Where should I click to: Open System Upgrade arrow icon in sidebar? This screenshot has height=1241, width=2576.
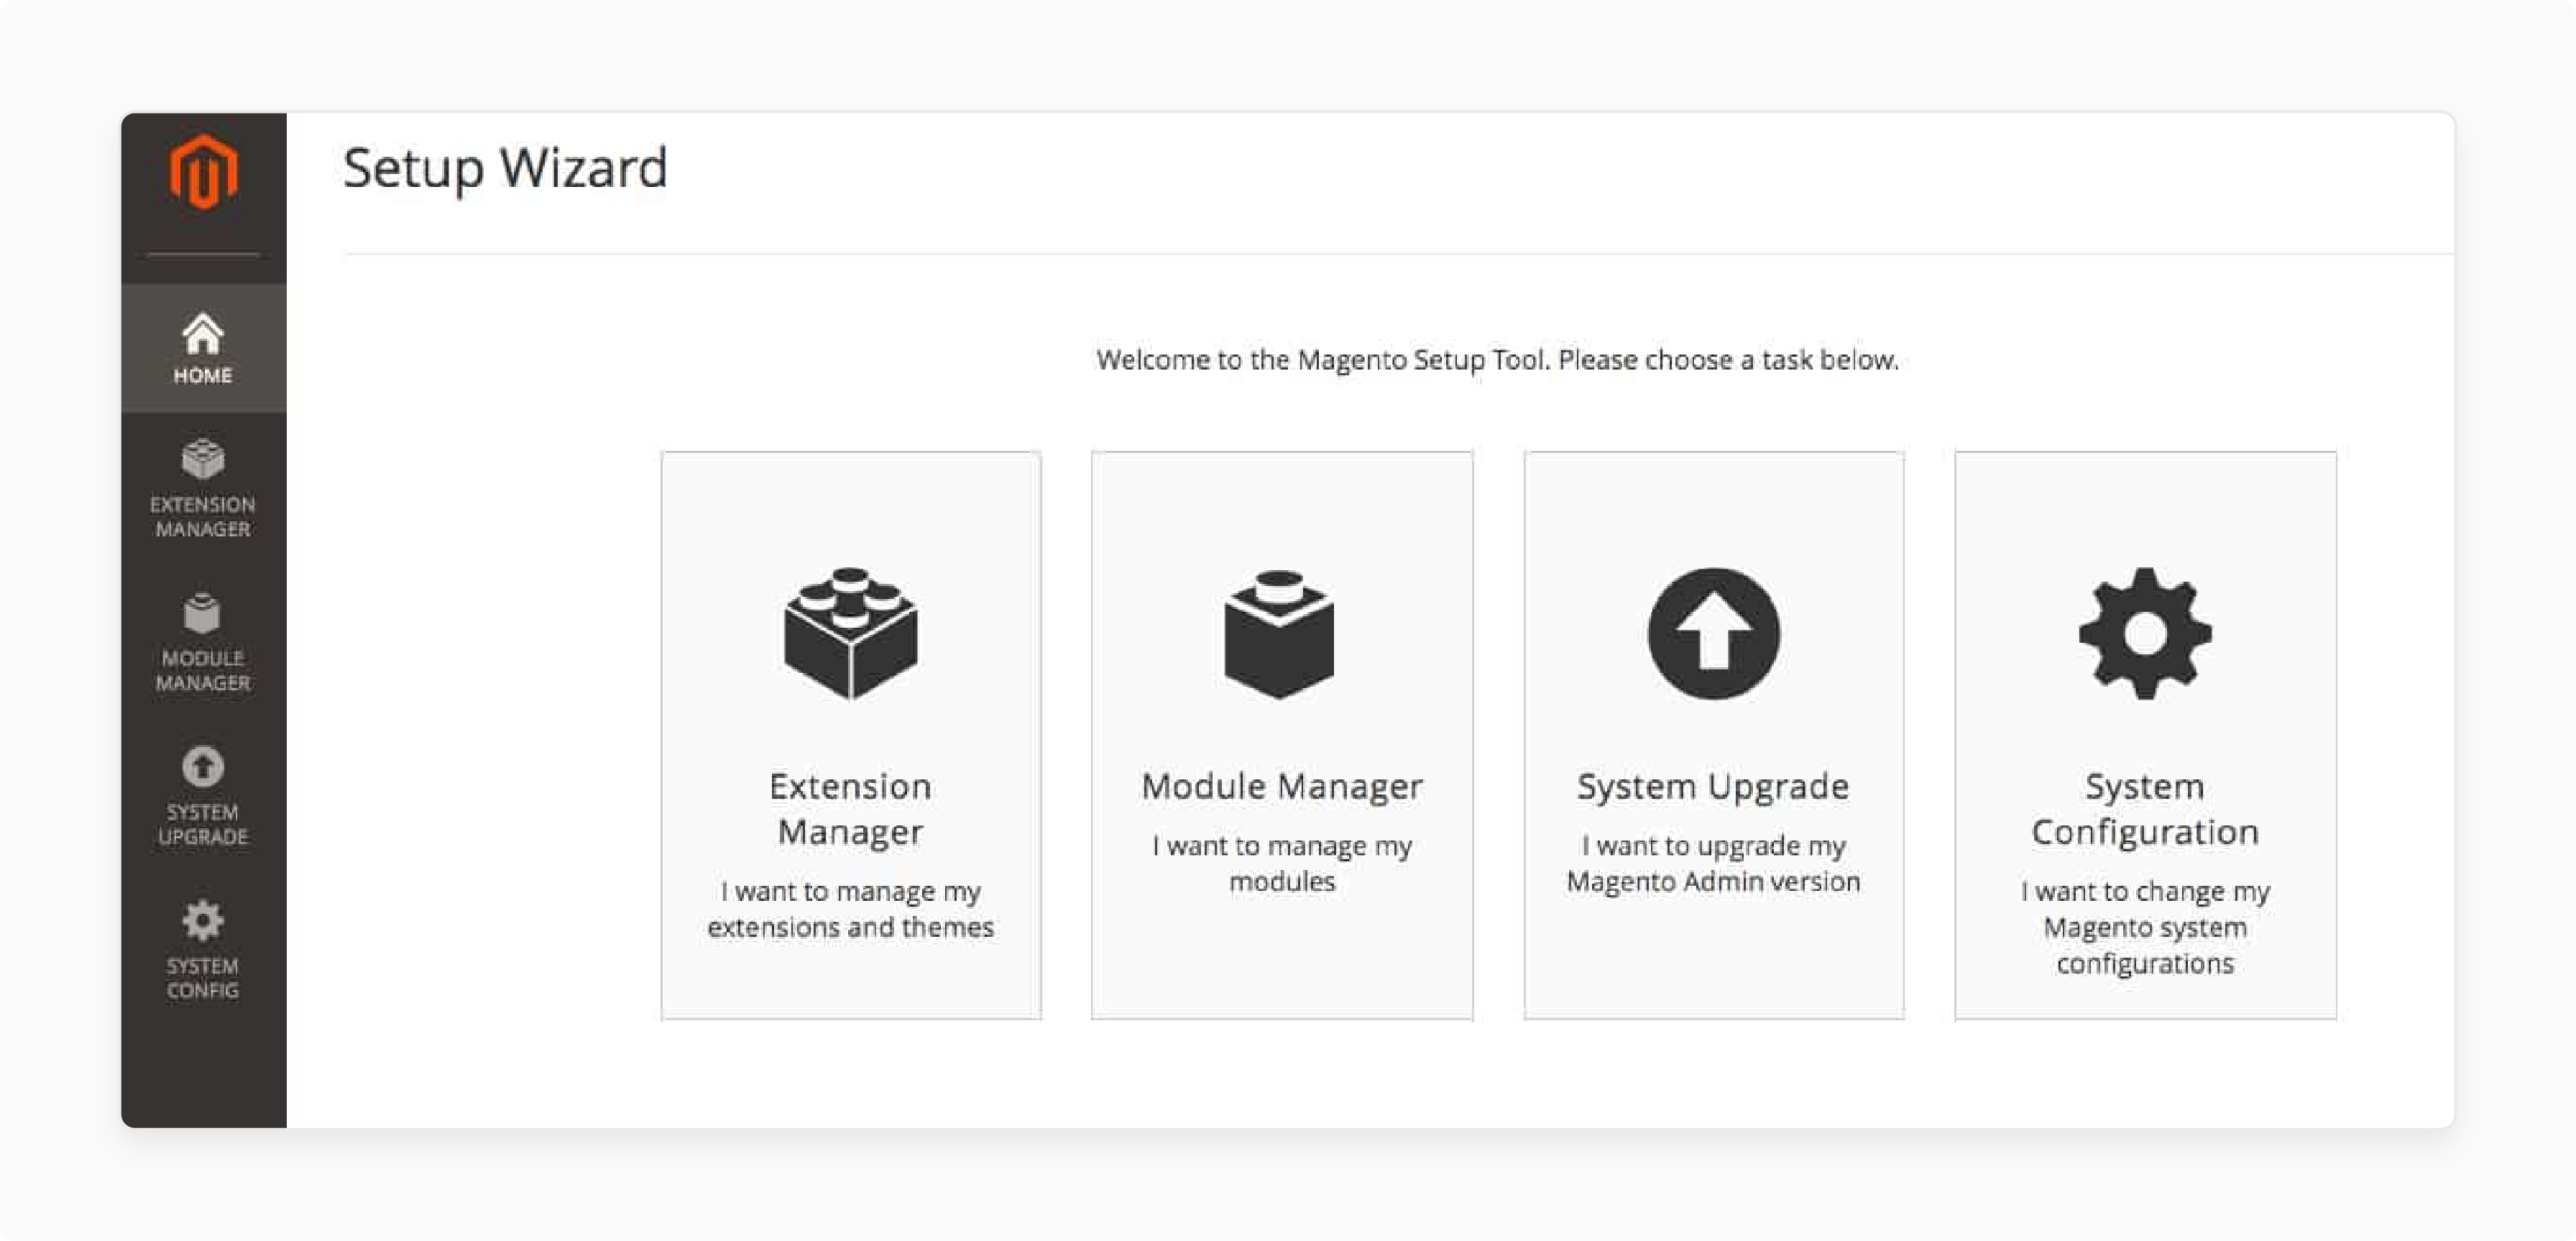point(203,767)
